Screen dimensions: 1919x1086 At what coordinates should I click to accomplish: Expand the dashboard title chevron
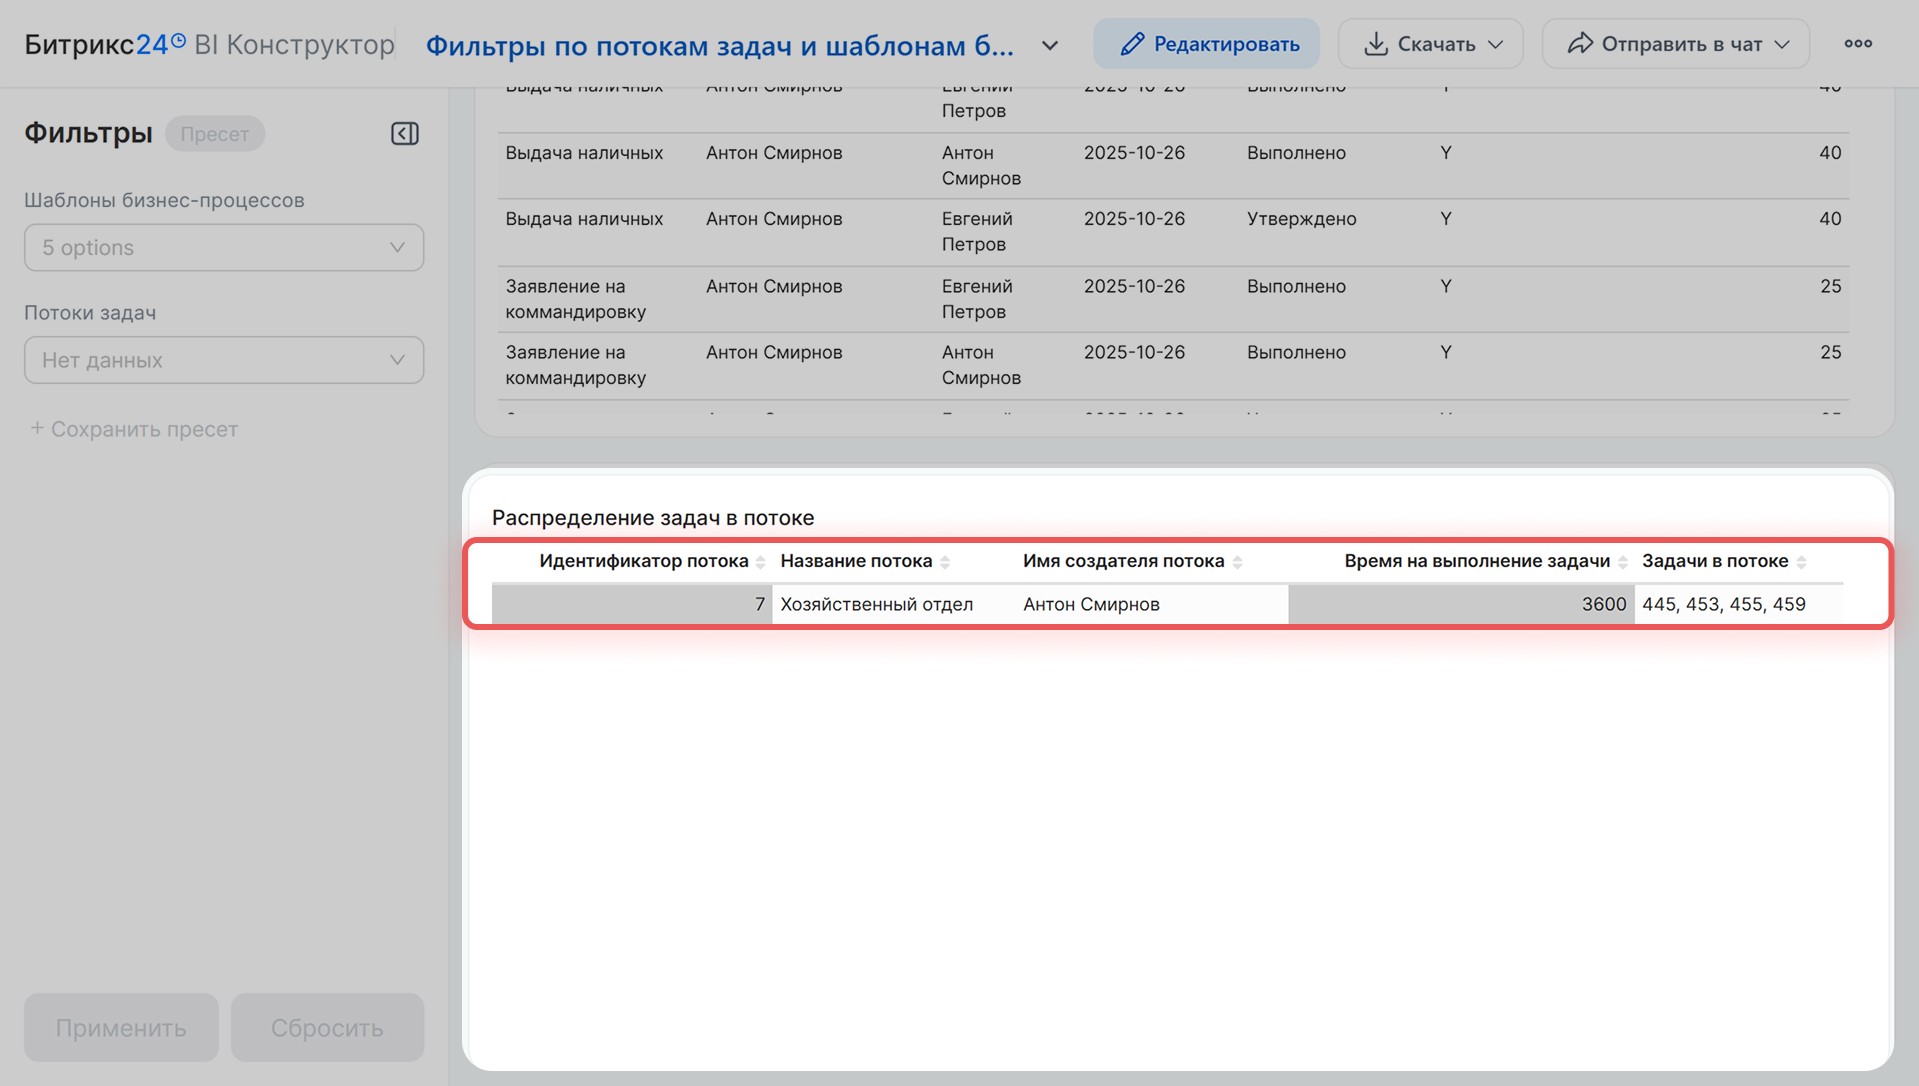point(1050,46)
